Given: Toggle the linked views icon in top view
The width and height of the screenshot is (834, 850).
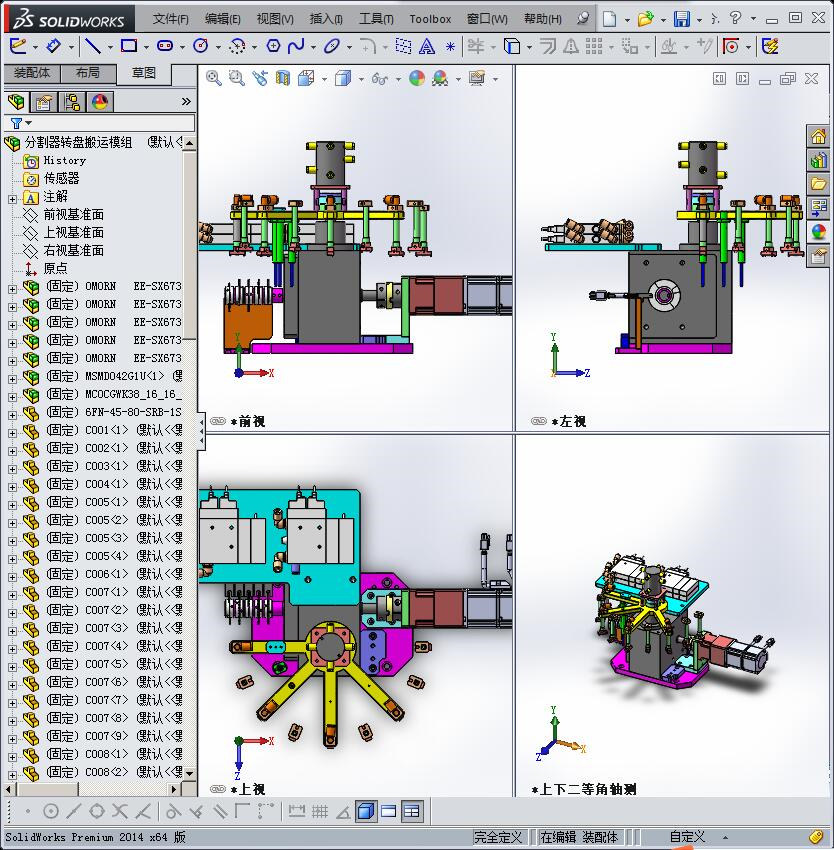Looking at the screenshot, I should pyautogui.click(x=218, y=789).
